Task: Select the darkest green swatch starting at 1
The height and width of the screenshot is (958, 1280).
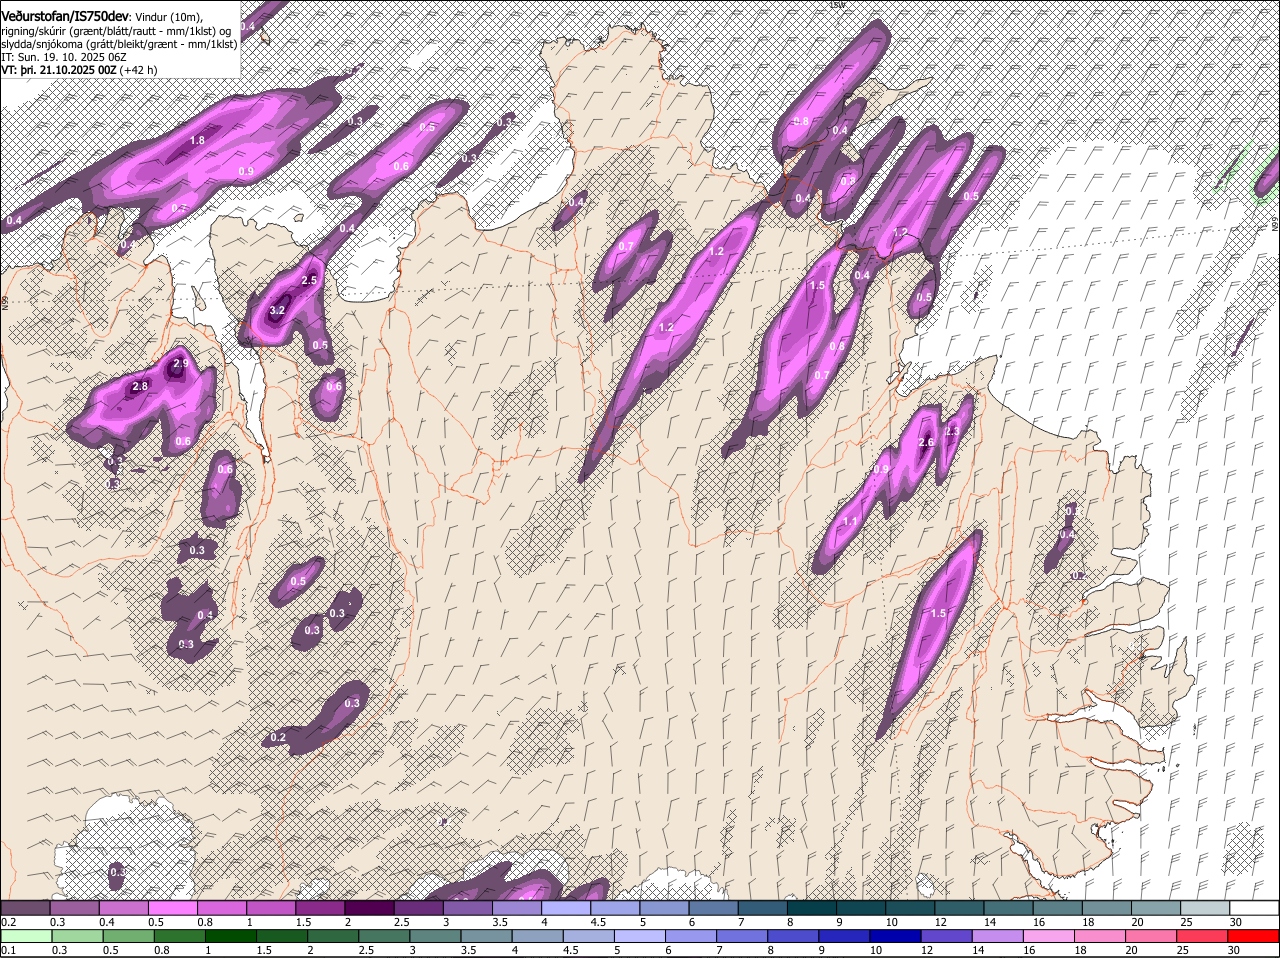Action: point(231,937)
